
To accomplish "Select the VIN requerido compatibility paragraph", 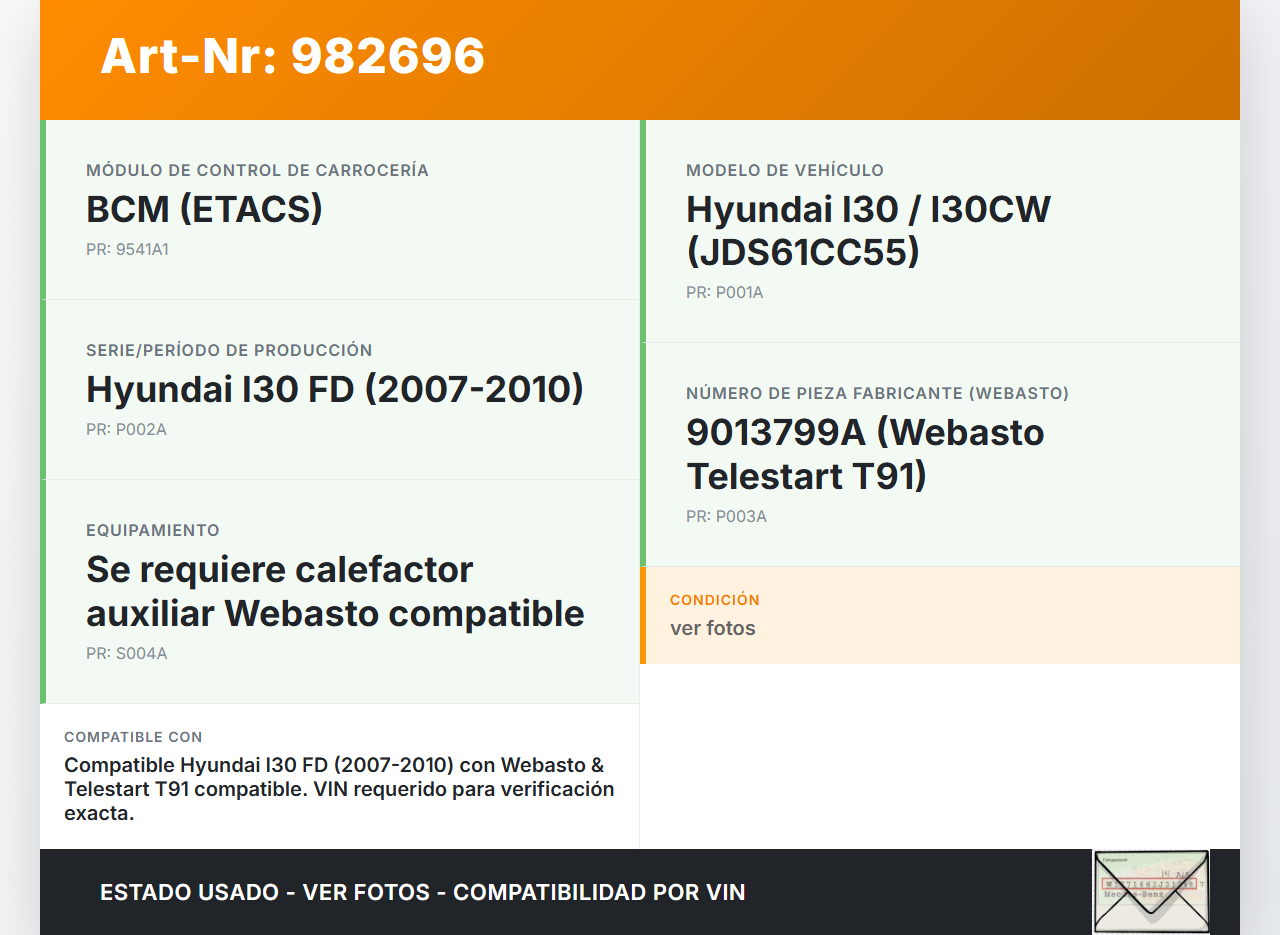I will coord(339,789).
